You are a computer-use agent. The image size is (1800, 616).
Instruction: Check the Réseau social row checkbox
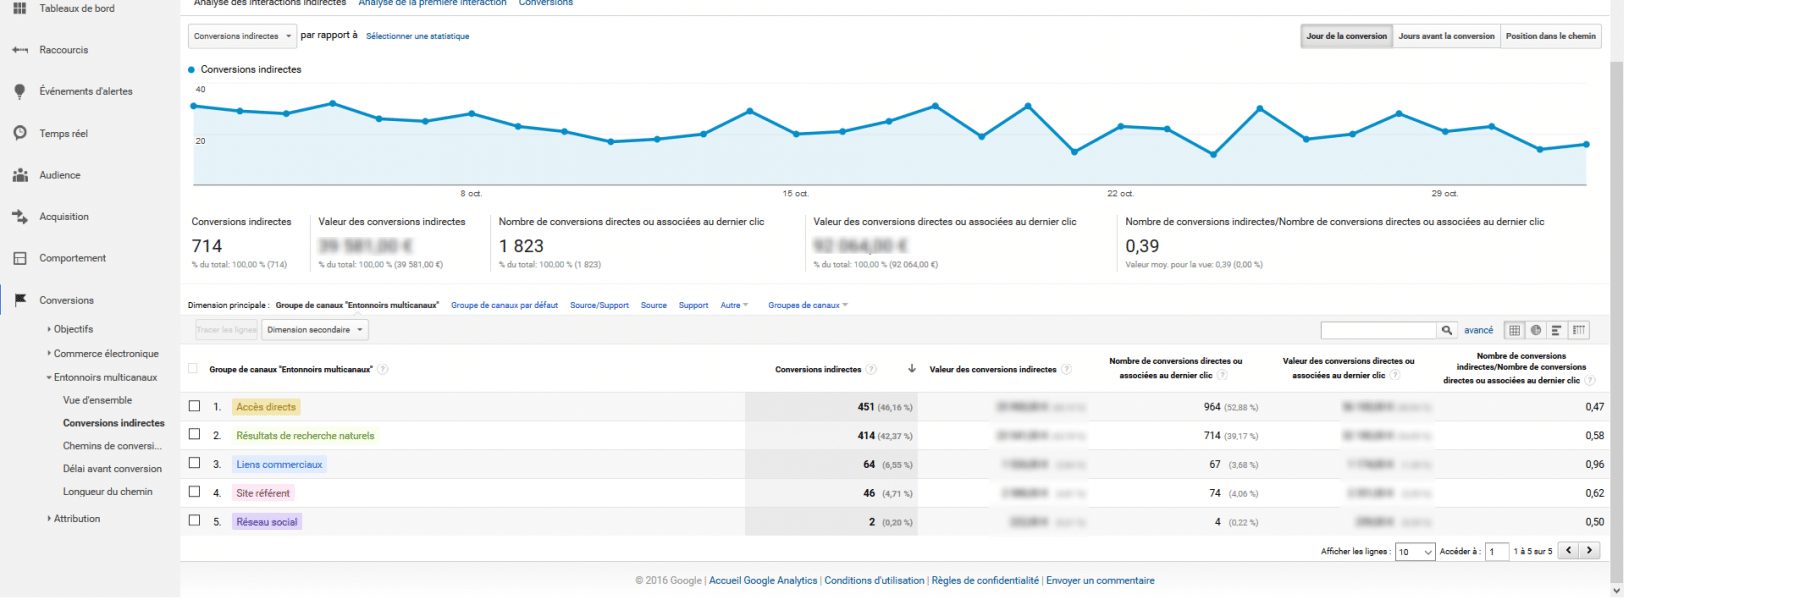[194, 521]
